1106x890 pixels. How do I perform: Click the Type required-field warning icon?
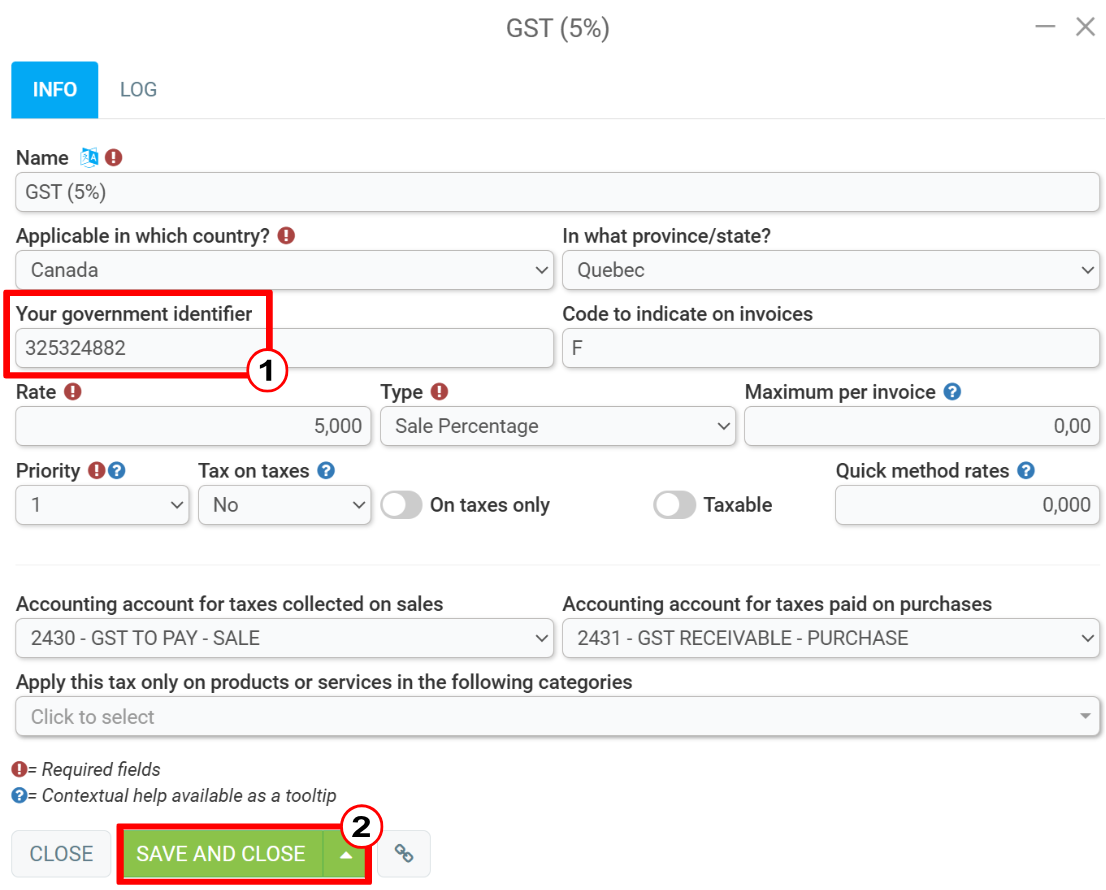pos(439,391)
